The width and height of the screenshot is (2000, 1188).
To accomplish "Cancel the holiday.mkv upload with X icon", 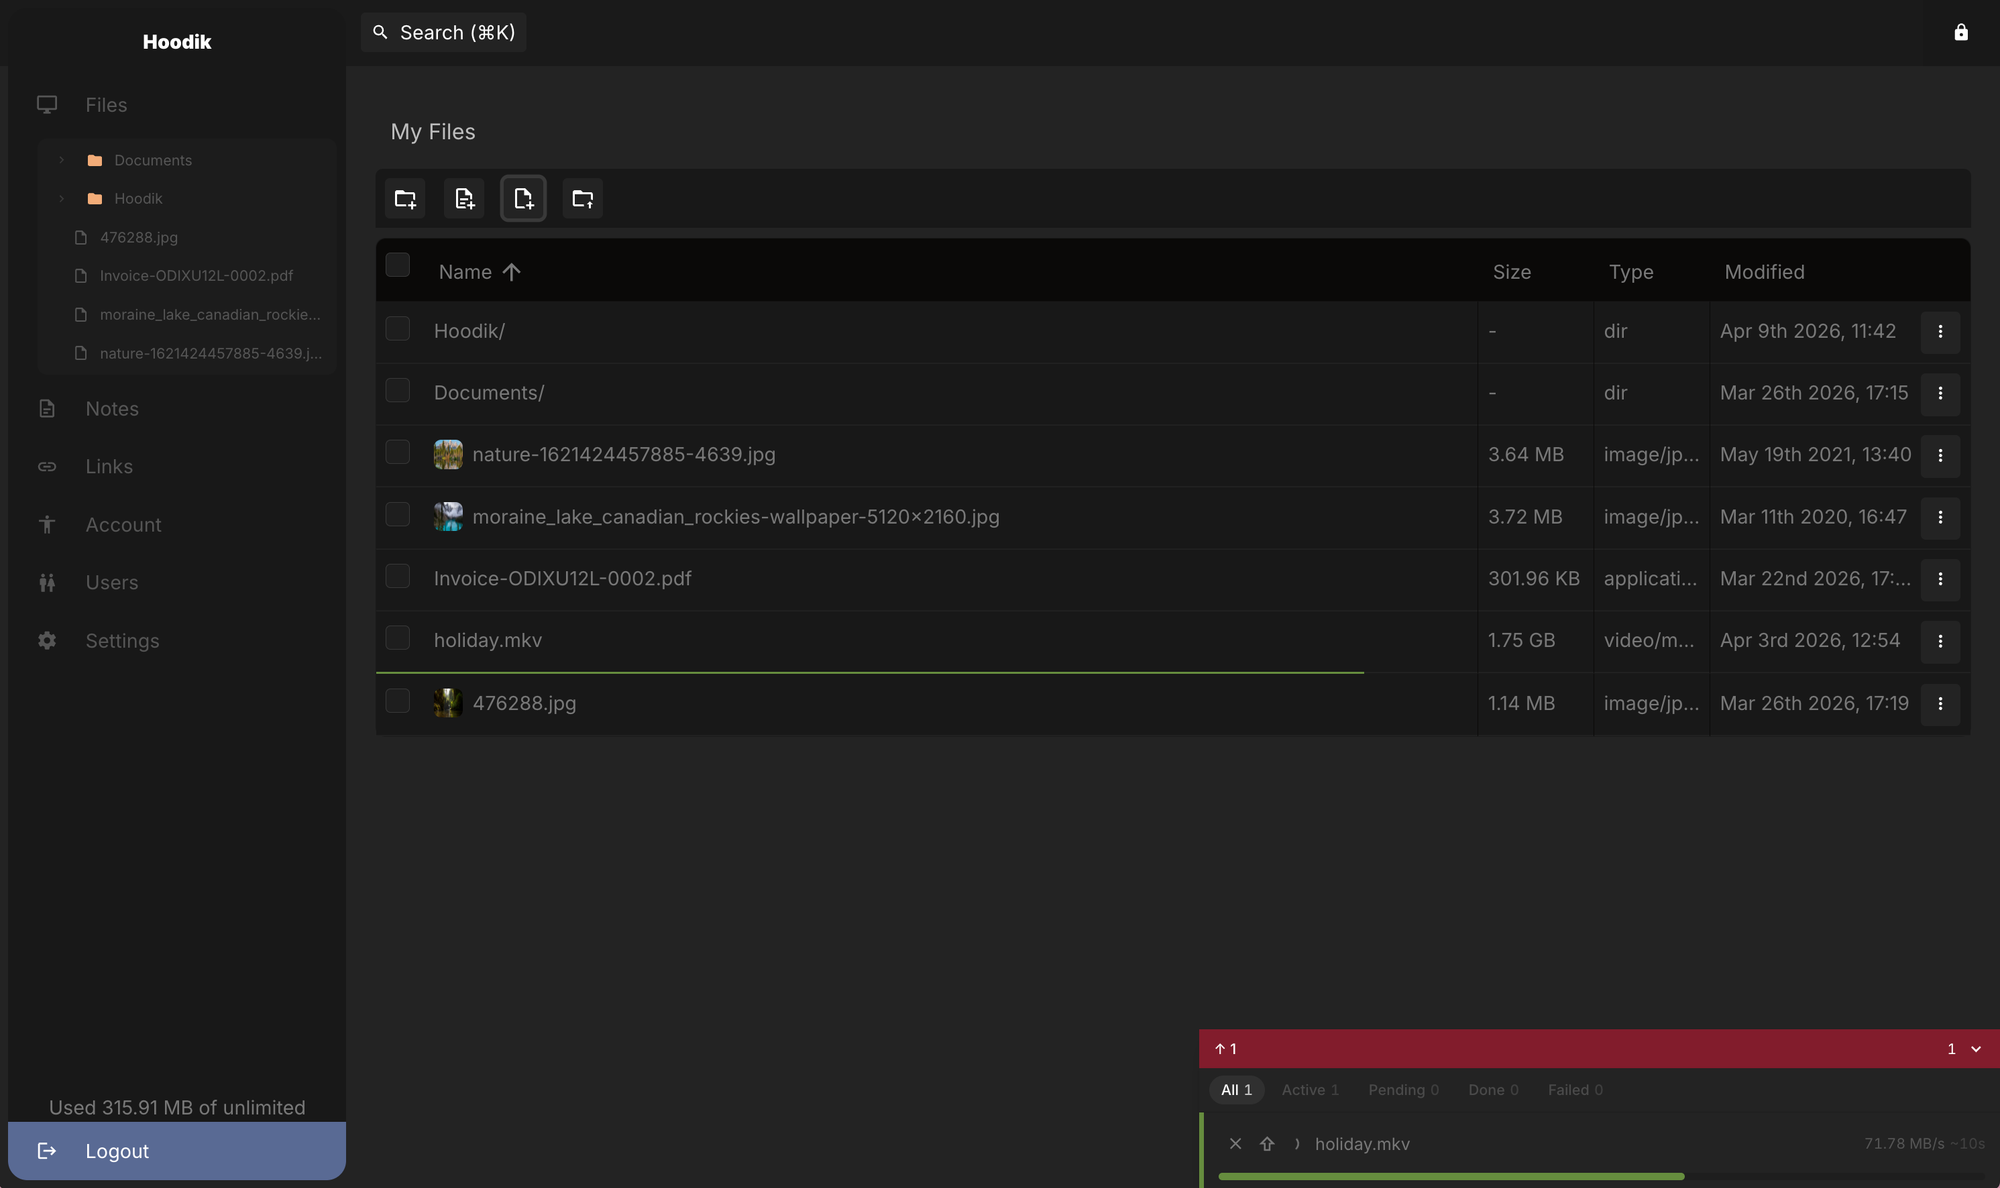I will coord(1235,1144).
